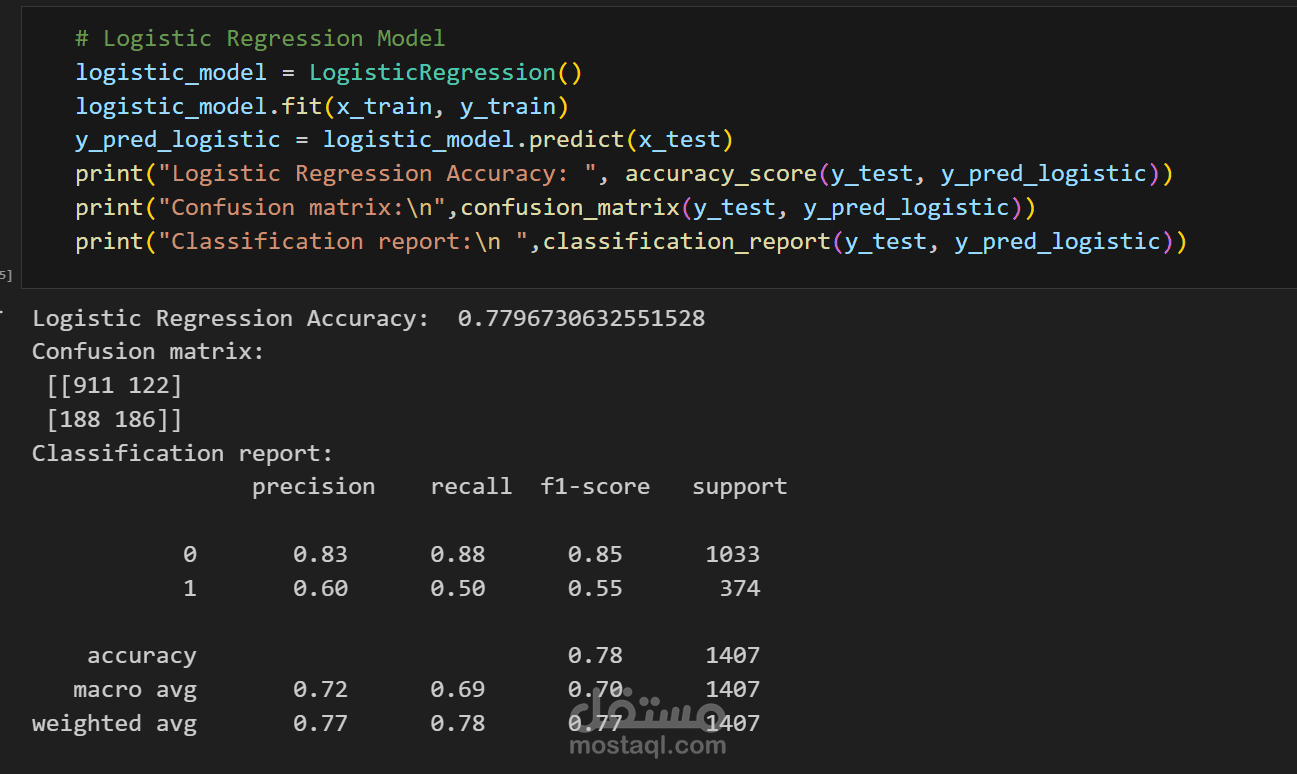Place cursor on LogisticRegression() constructor call
The width and height of the screenshot is (1297, 774).
click(x=445, y=73)
